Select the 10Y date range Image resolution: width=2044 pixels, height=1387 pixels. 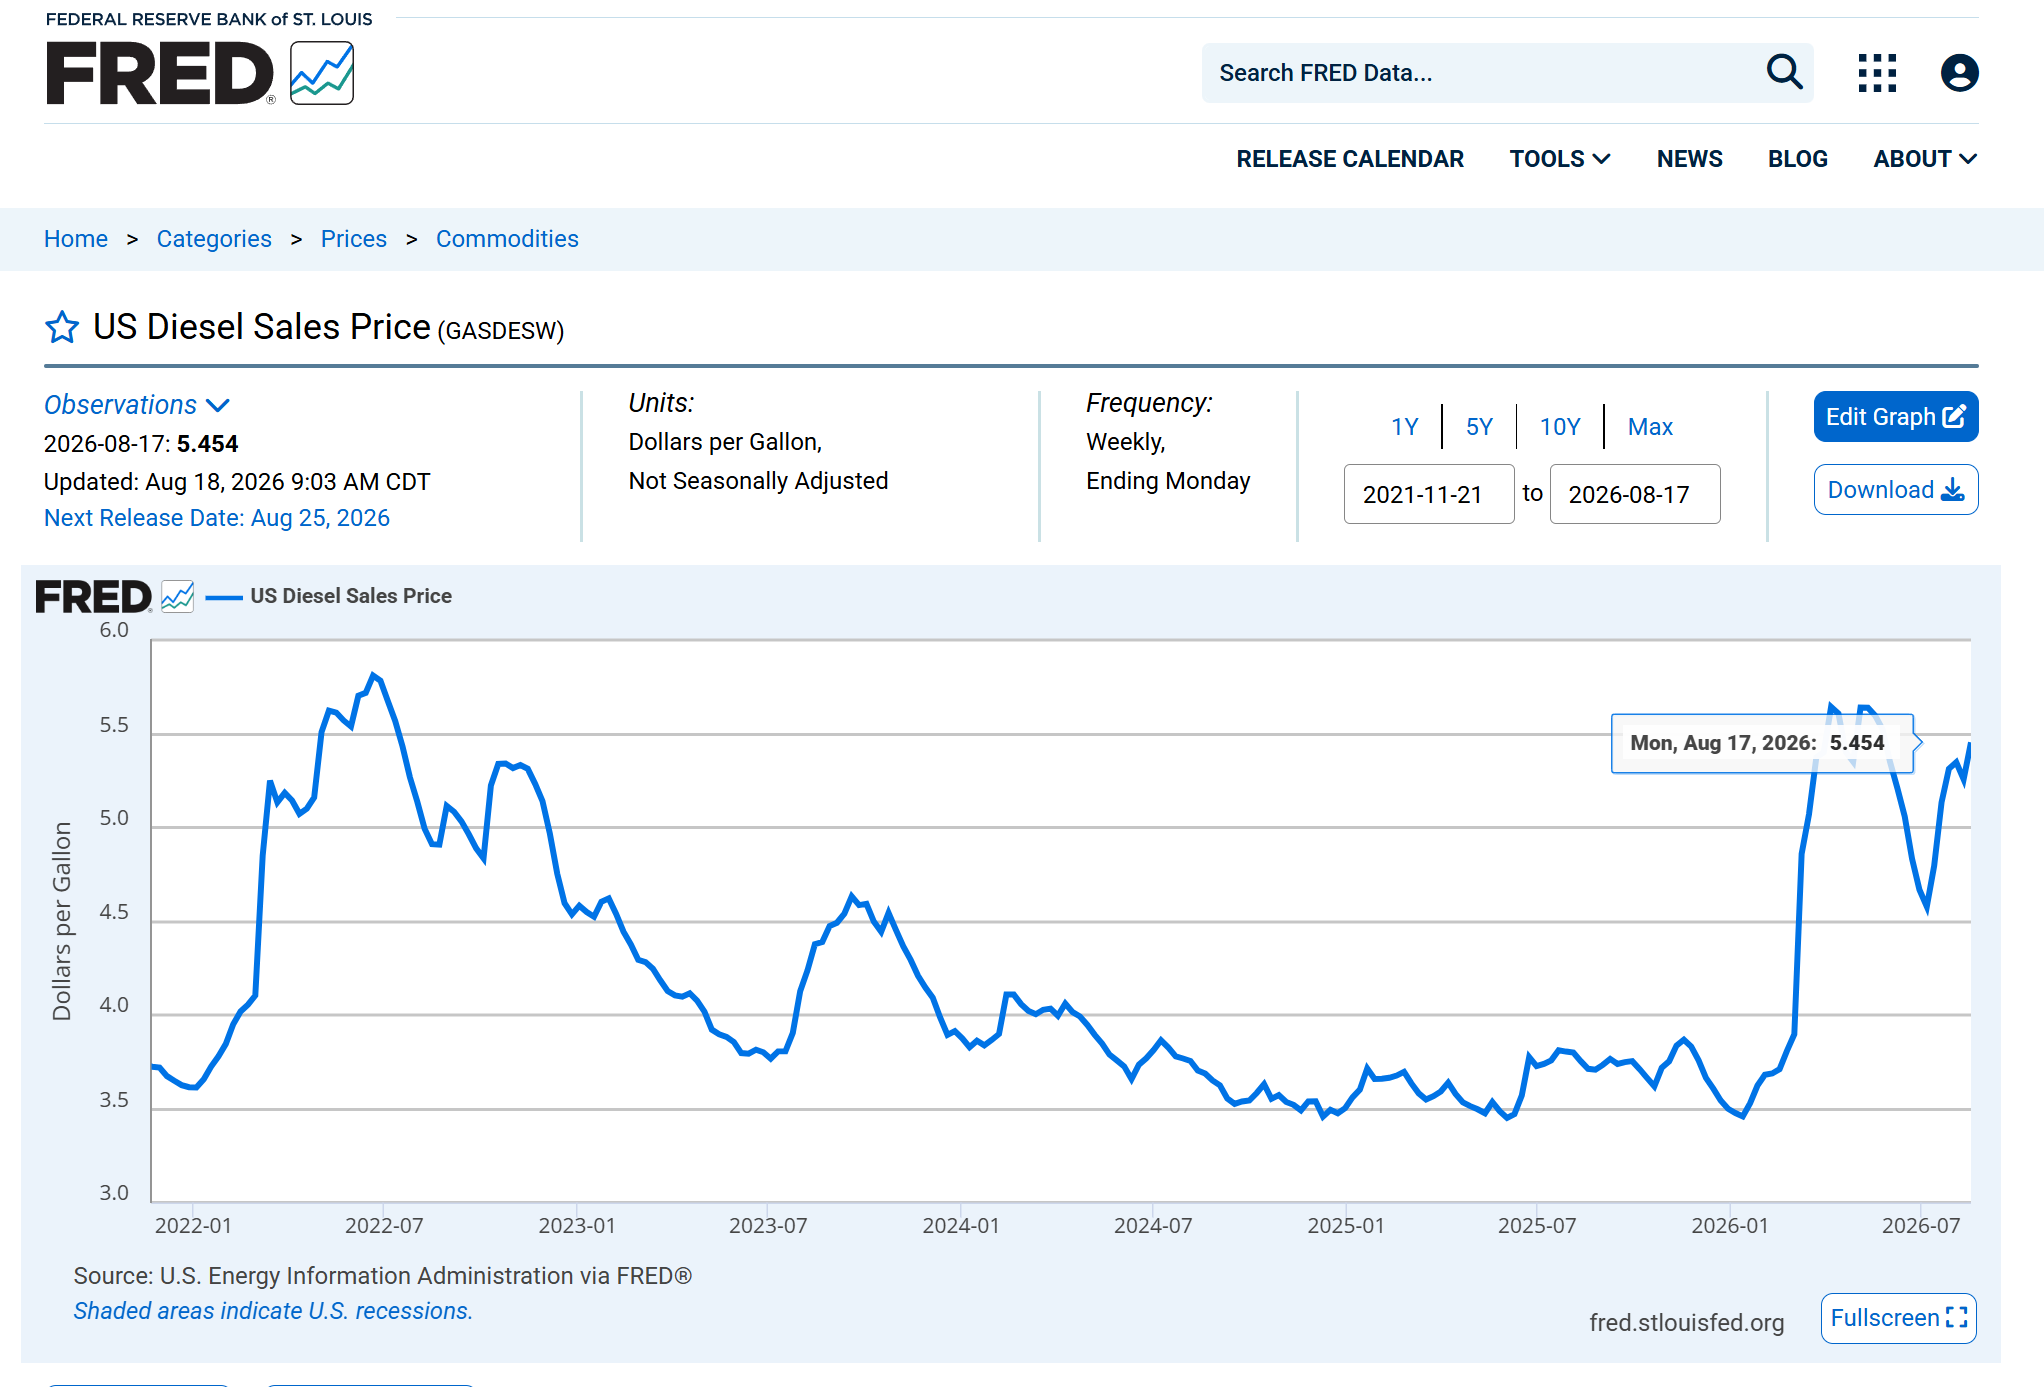(x=1560, y=427)
